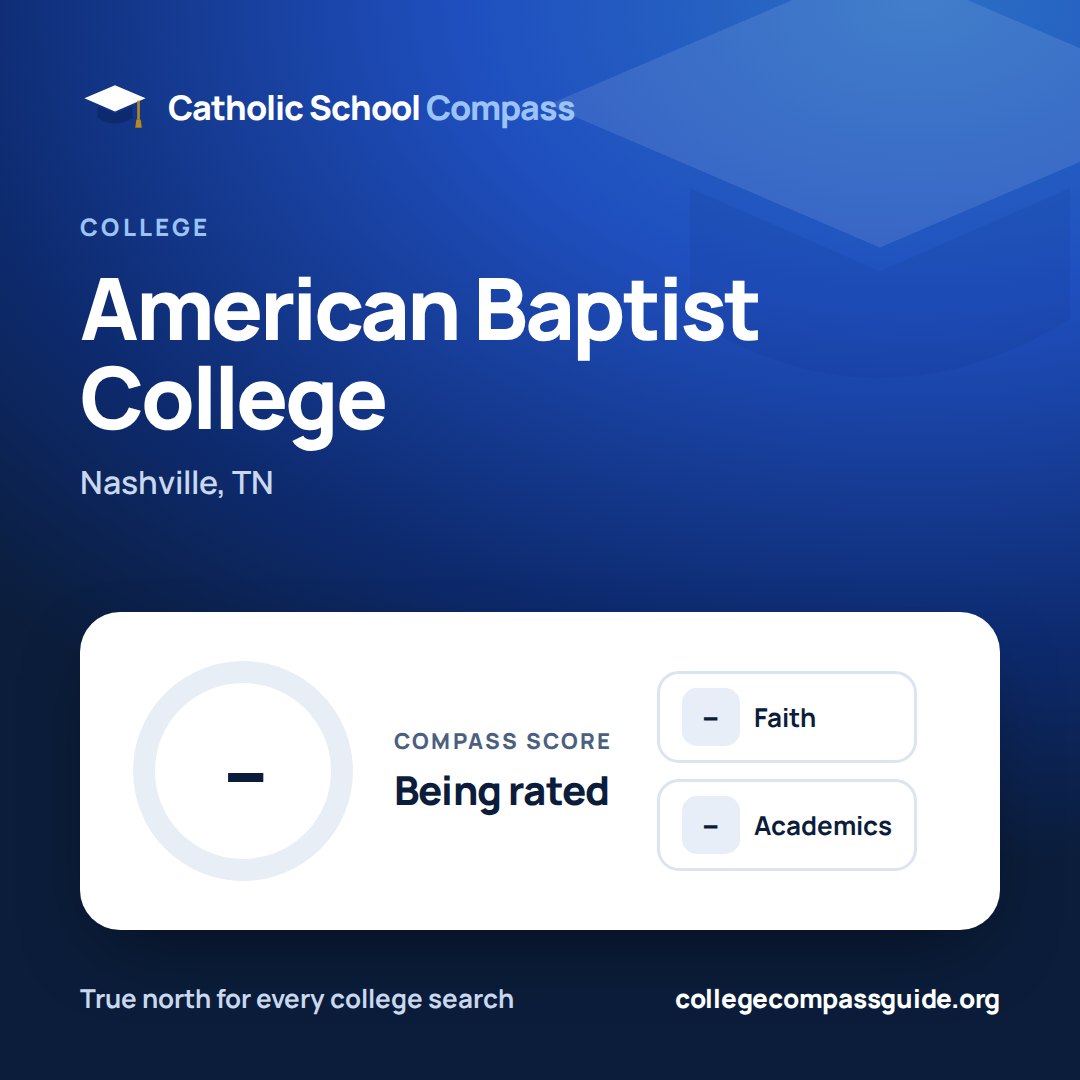The height and width of the screenshot is (1080, 1080).
Task: Click the word Compass in the logo
Action: pos(500,109)
